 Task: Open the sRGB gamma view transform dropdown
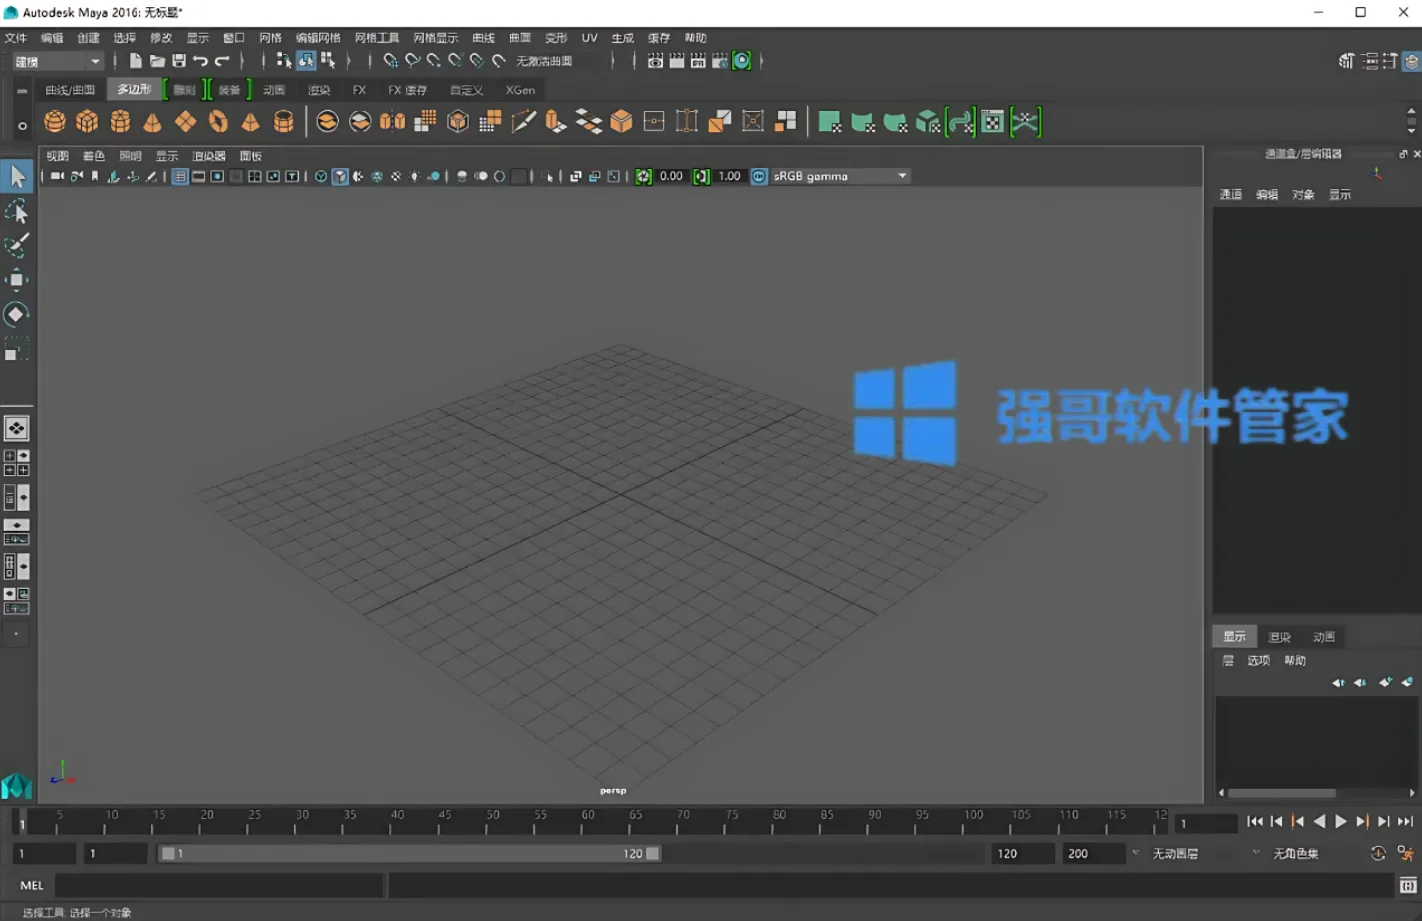click(x=840, y=176)
